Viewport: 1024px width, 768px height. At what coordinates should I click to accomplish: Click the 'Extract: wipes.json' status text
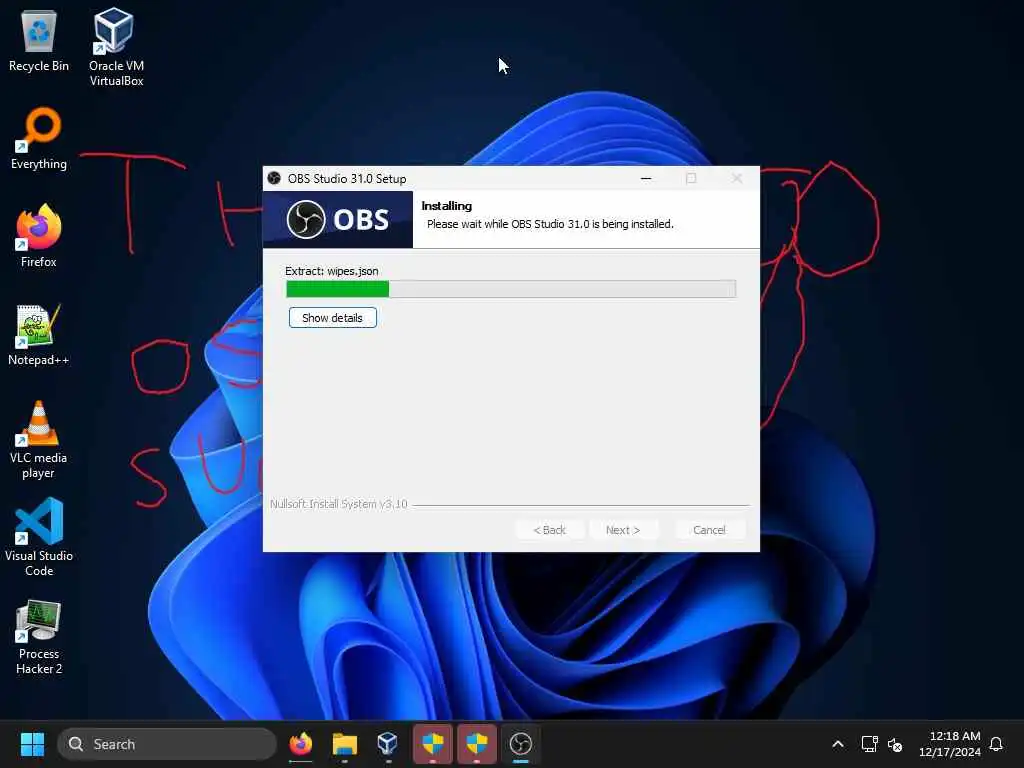click(332, 271)
